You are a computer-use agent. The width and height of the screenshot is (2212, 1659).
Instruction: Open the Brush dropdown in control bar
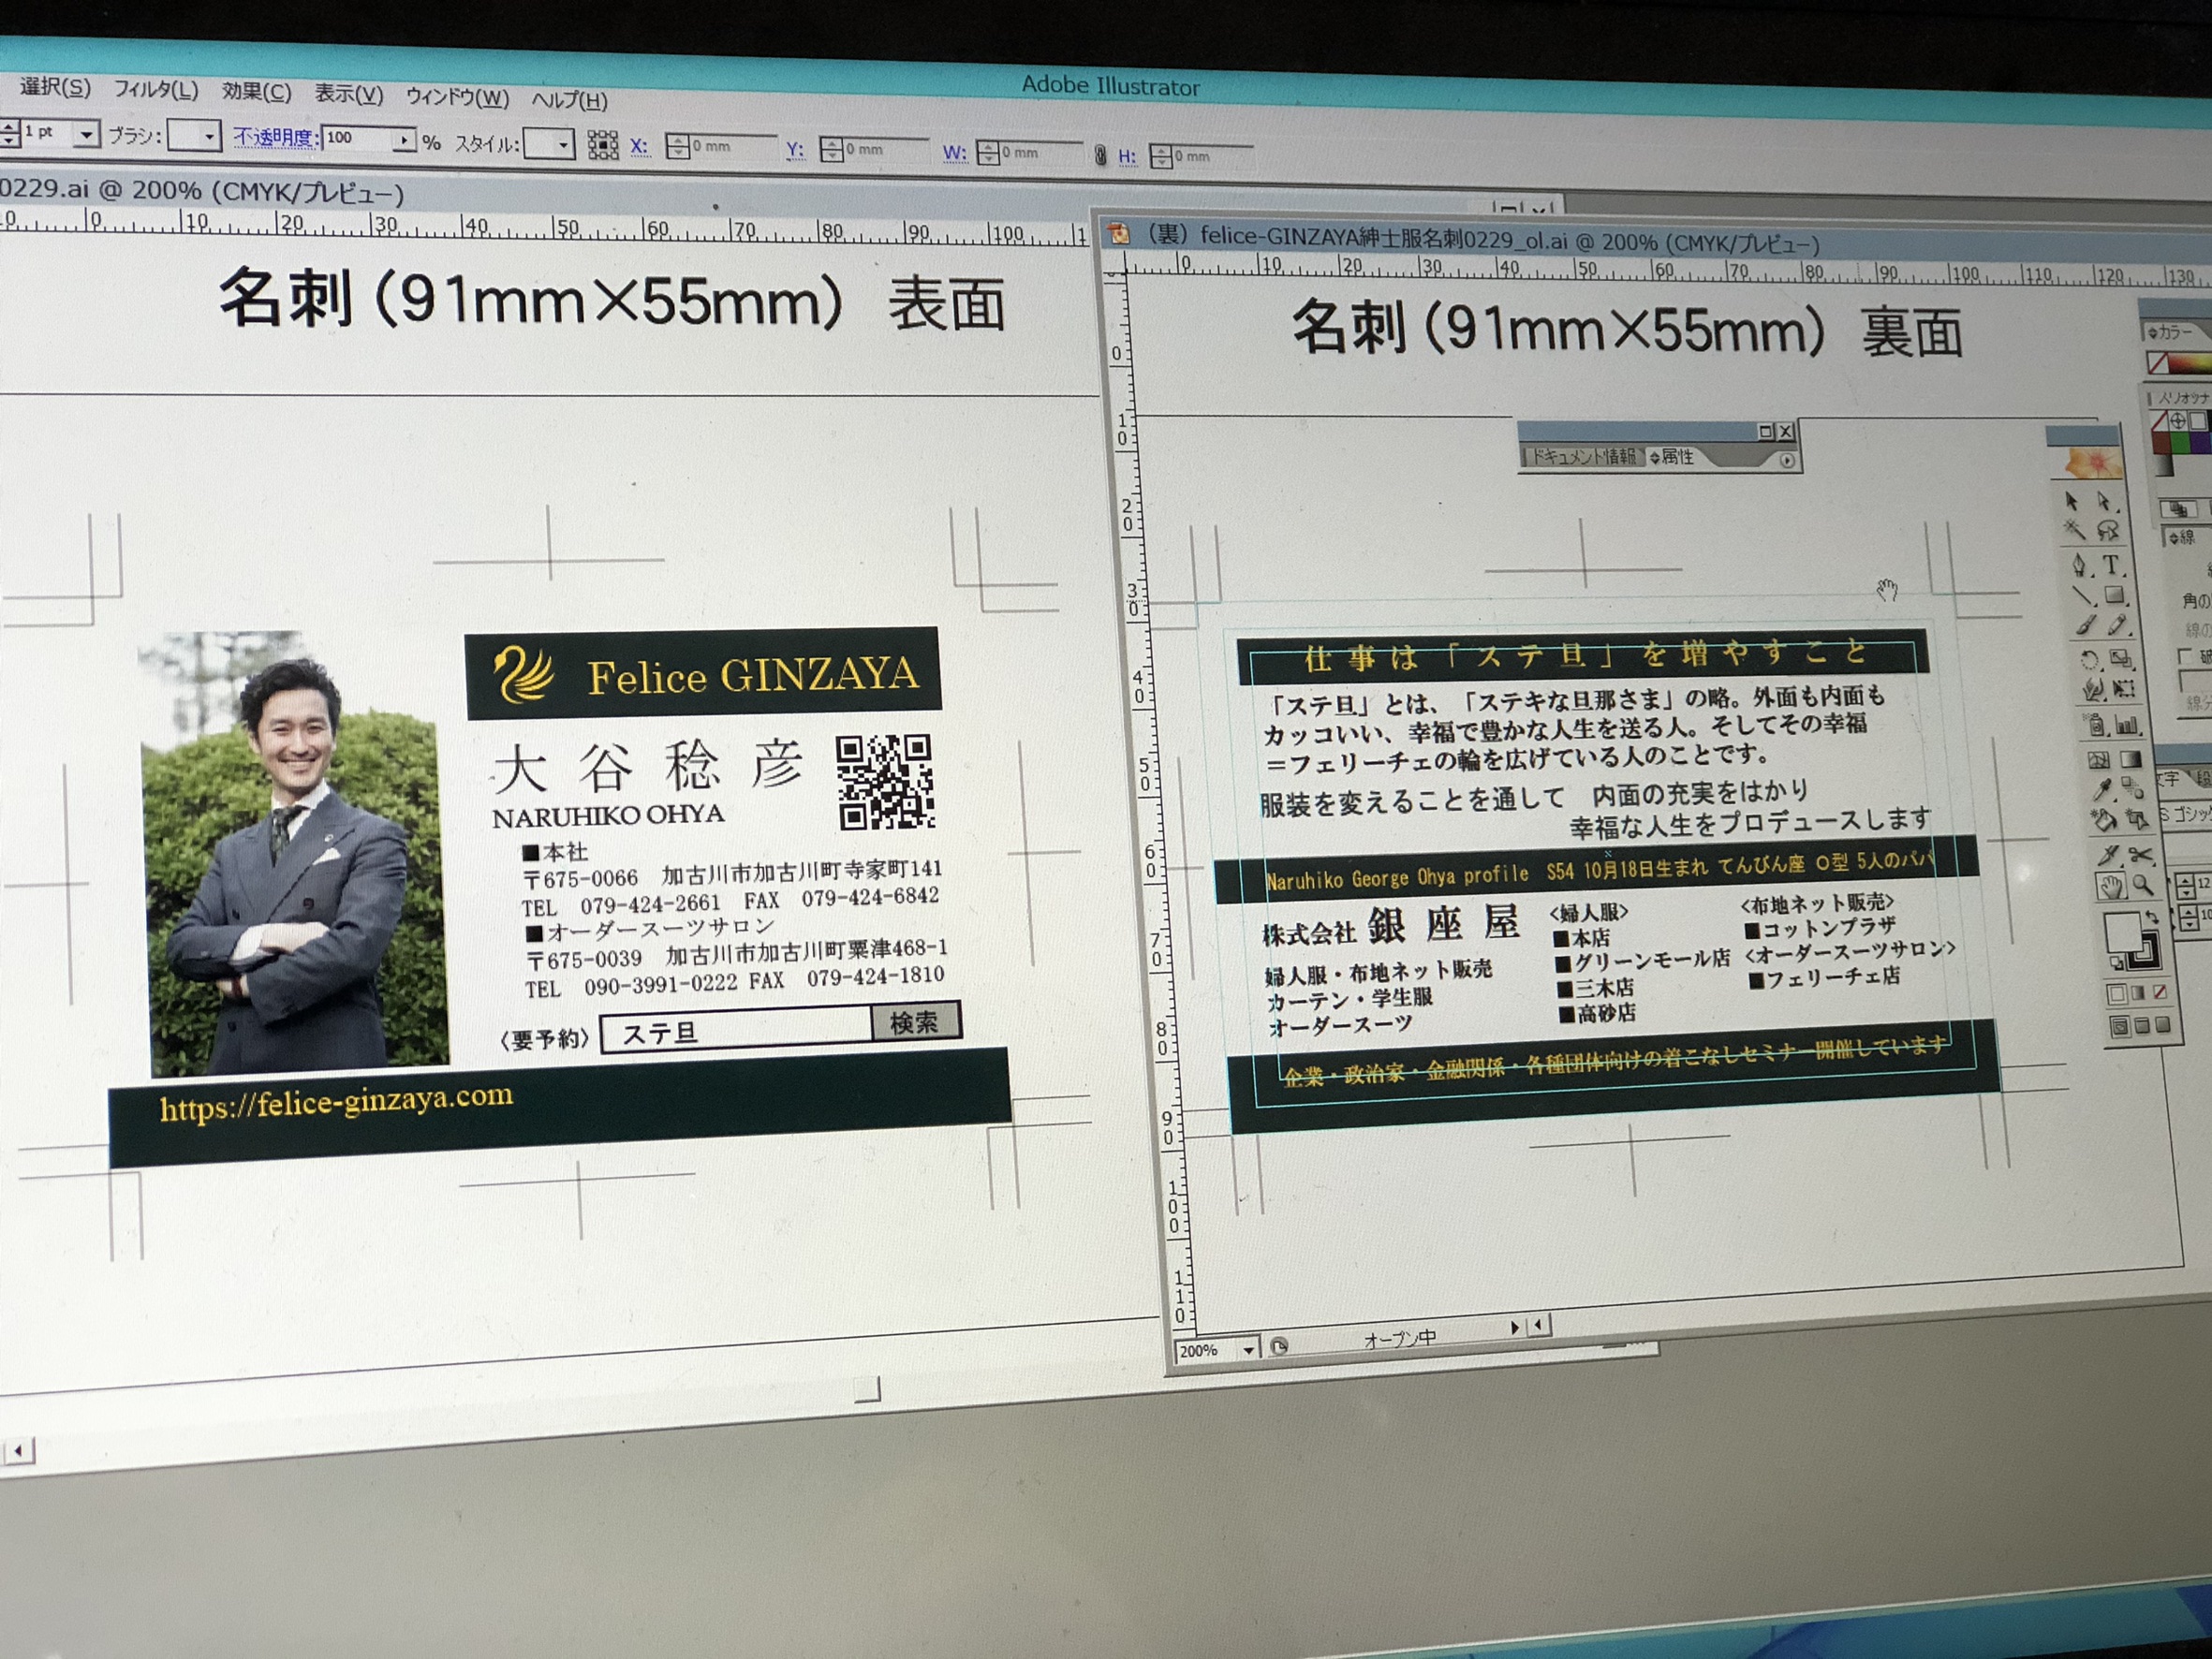pyautogui.click(x=208, y=136)
